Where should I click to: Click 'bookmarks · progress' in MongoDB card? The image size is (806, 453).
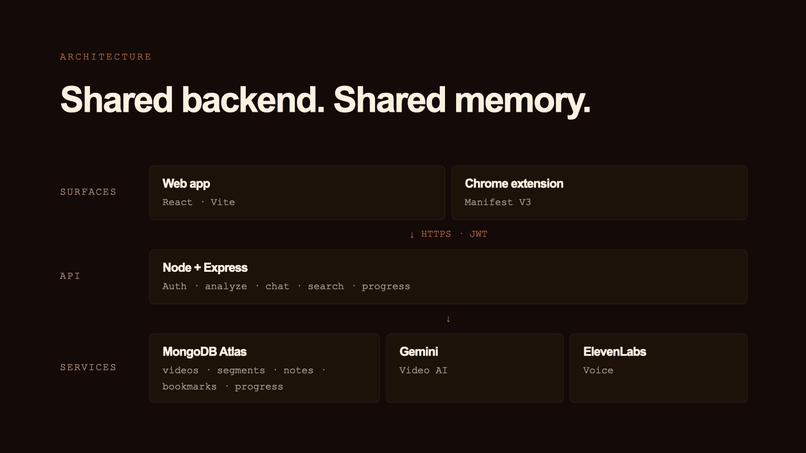point(223,387)
